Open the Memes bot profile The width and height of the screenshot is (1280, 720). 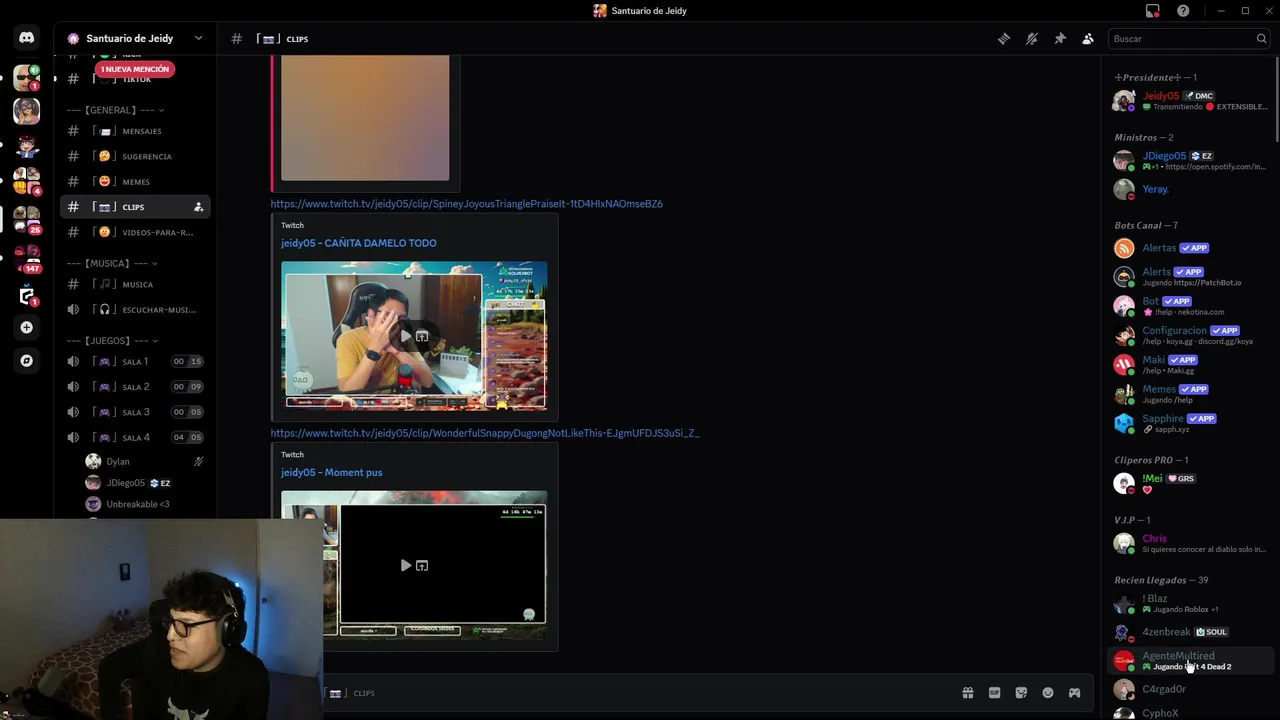pyautogui.click(x=1190, y=393)
